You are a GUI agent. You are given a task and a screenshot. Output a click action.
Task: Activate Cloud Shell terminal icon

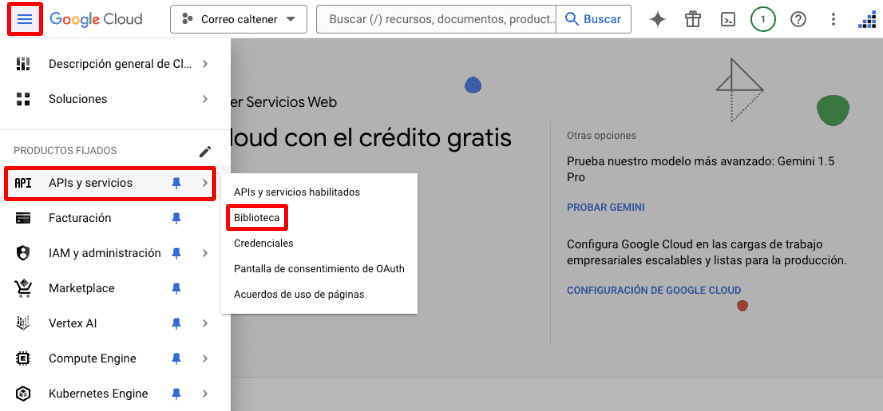tap(728, 19)
